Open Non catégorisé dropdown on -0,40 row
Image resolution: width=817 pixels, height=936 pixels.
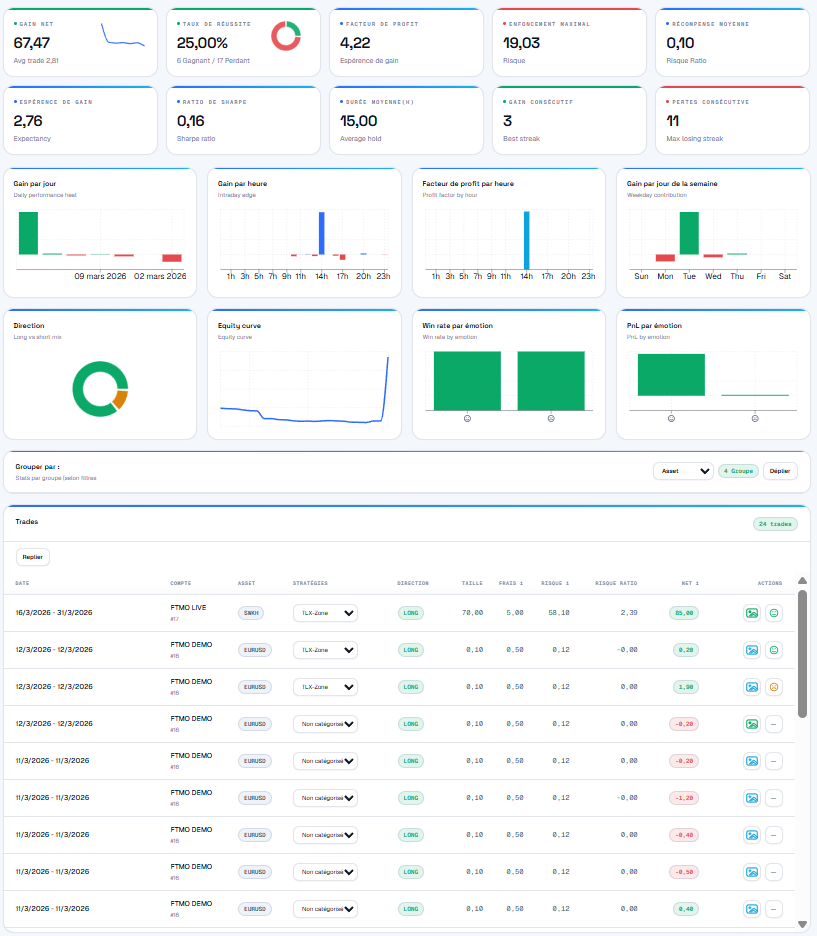(325, 835)
